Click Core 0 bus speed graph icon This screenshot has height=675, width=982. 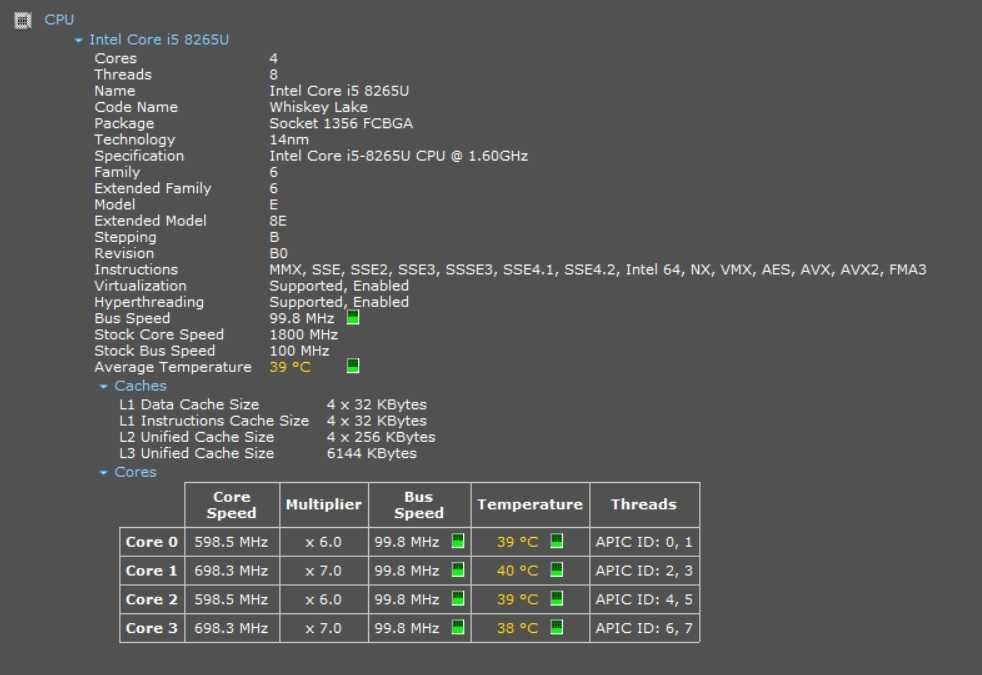458,541
